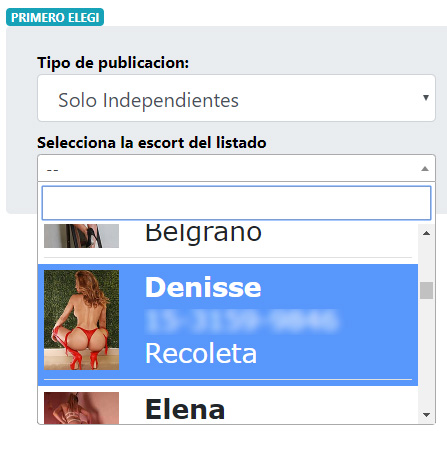
Task: Click the scrollbar down arrow in list
Action: tap(426, 415)
